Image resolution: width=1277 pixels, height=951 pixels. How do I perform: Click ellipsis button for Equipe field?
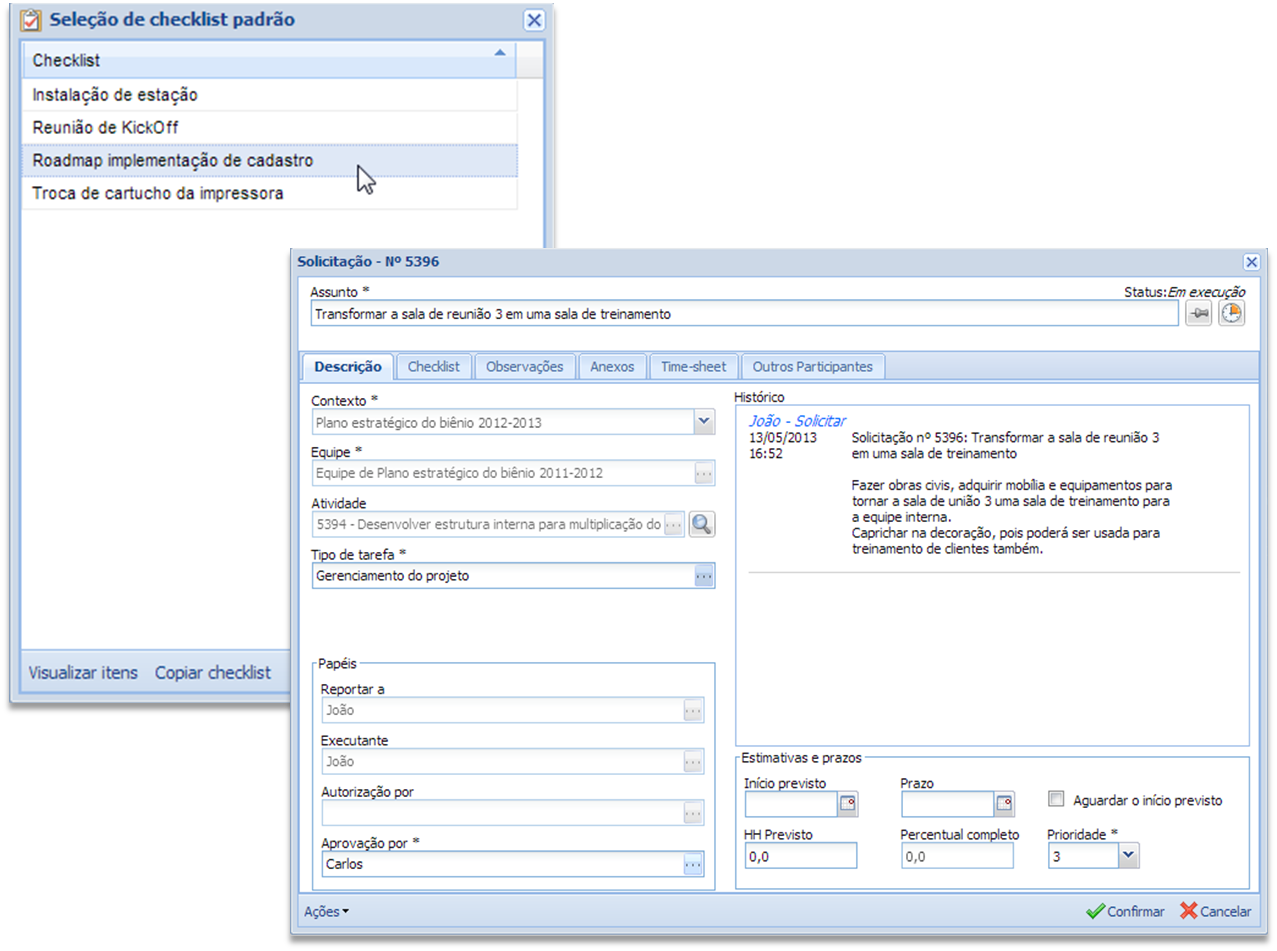coord(704,473)
